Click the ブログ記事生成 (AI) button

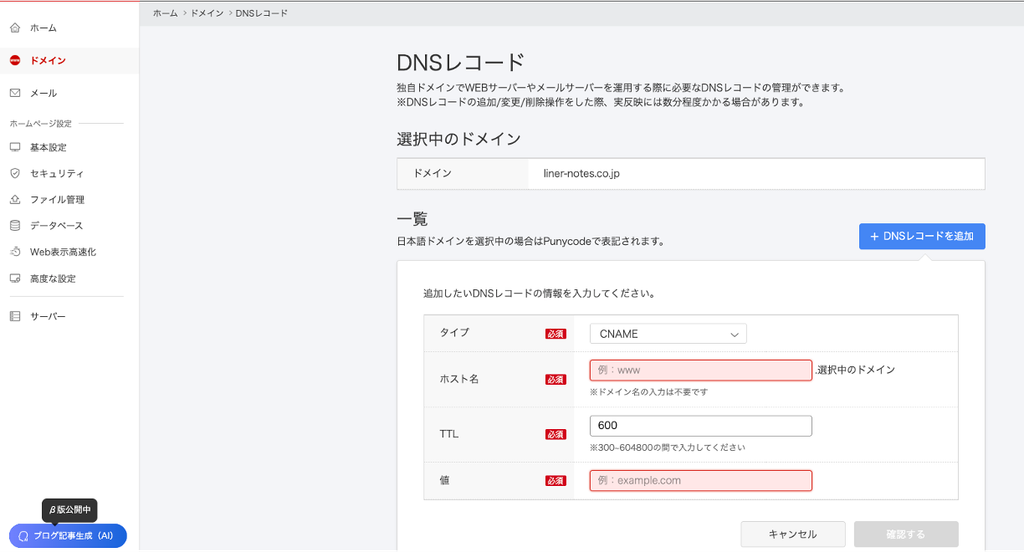68,536
